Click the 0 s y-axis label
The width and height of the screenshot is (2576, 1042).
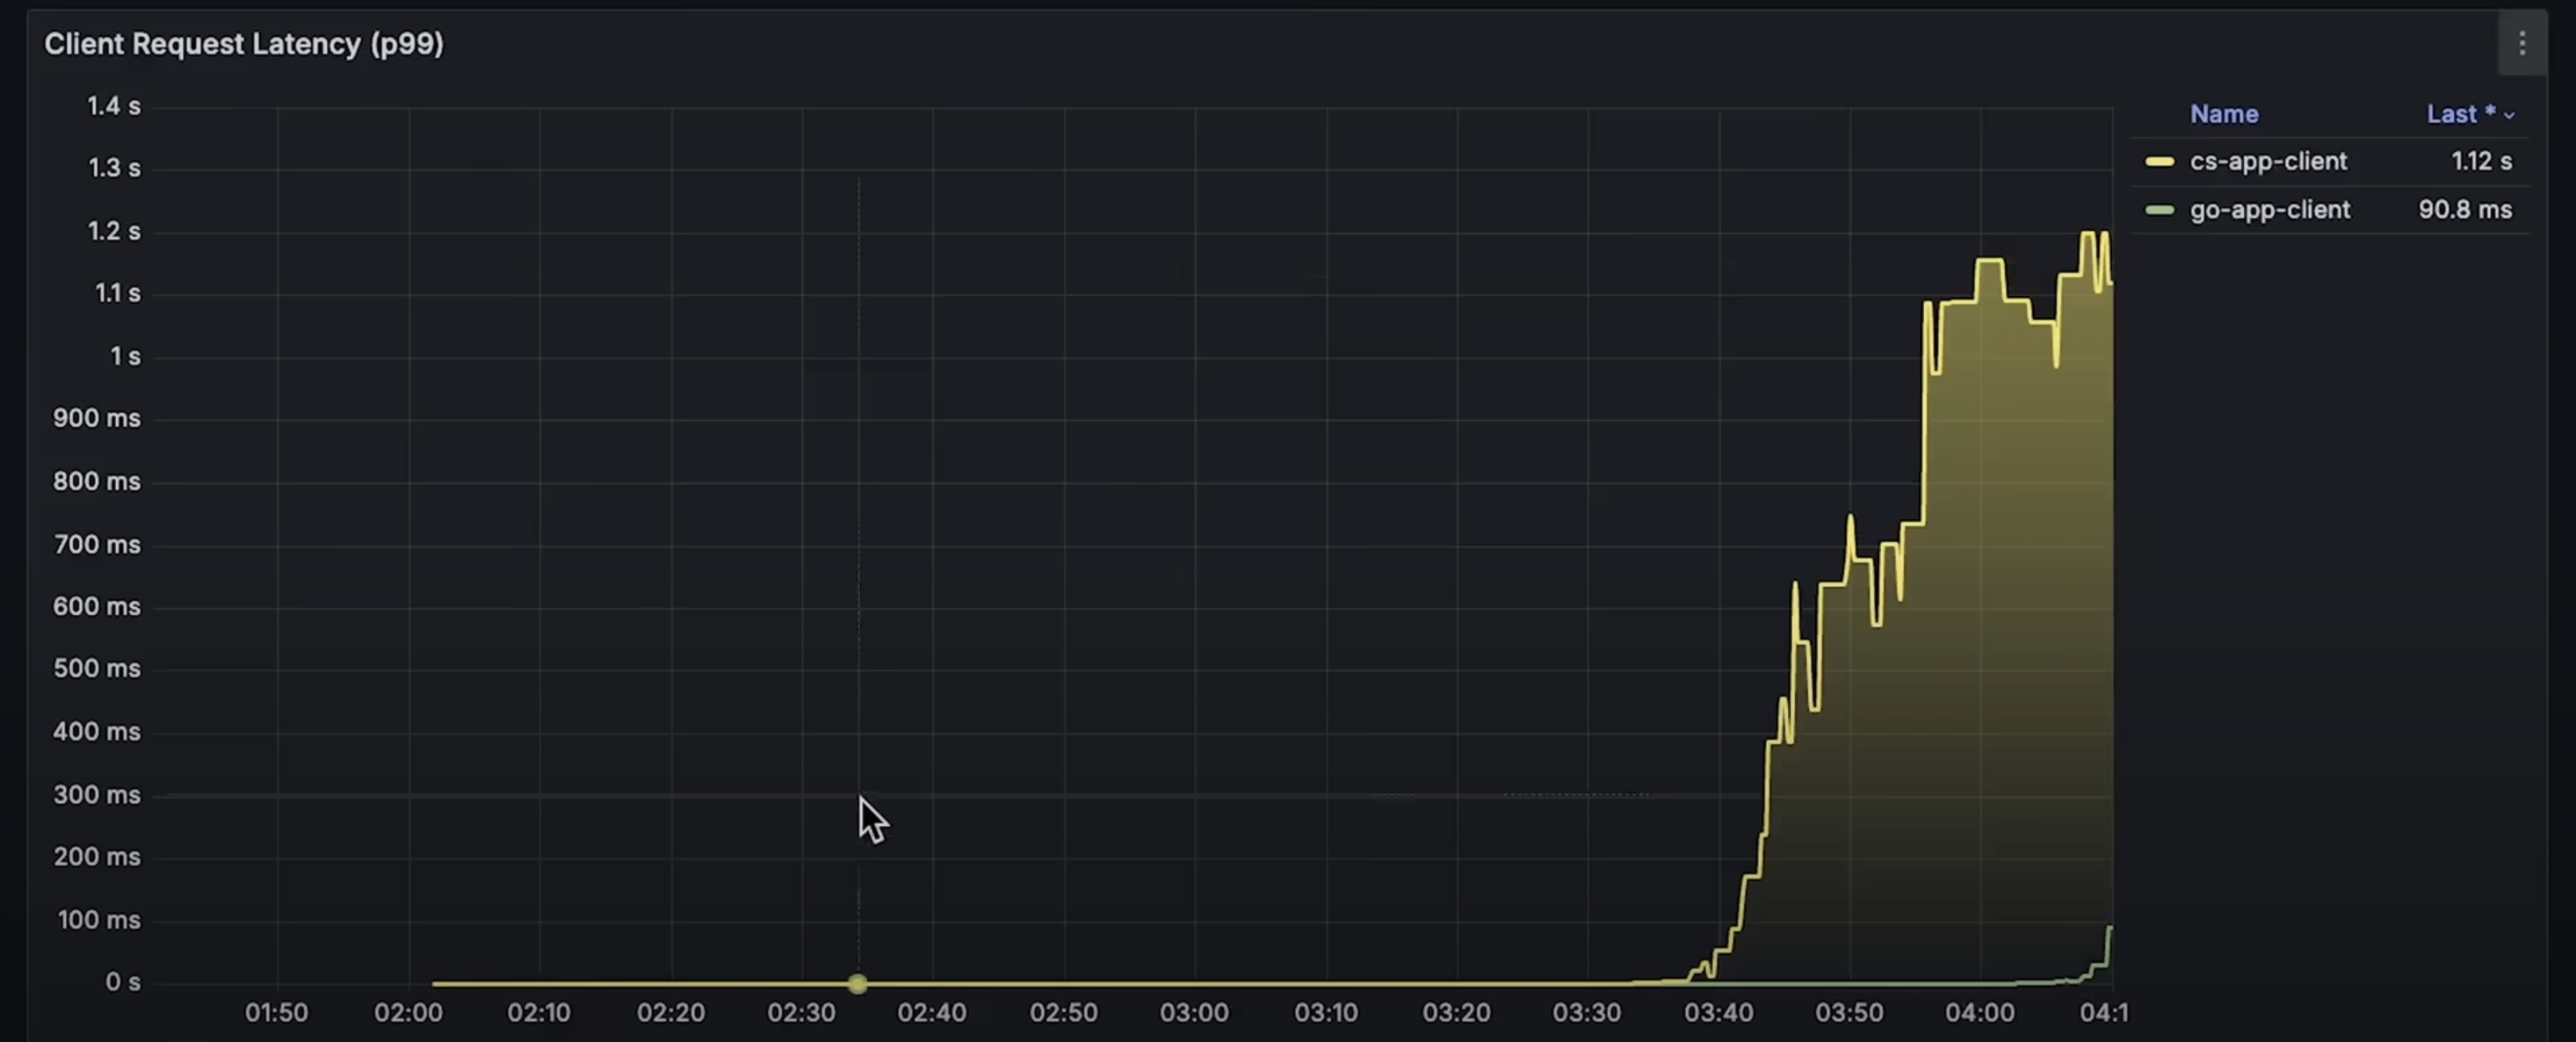(123, 982)
